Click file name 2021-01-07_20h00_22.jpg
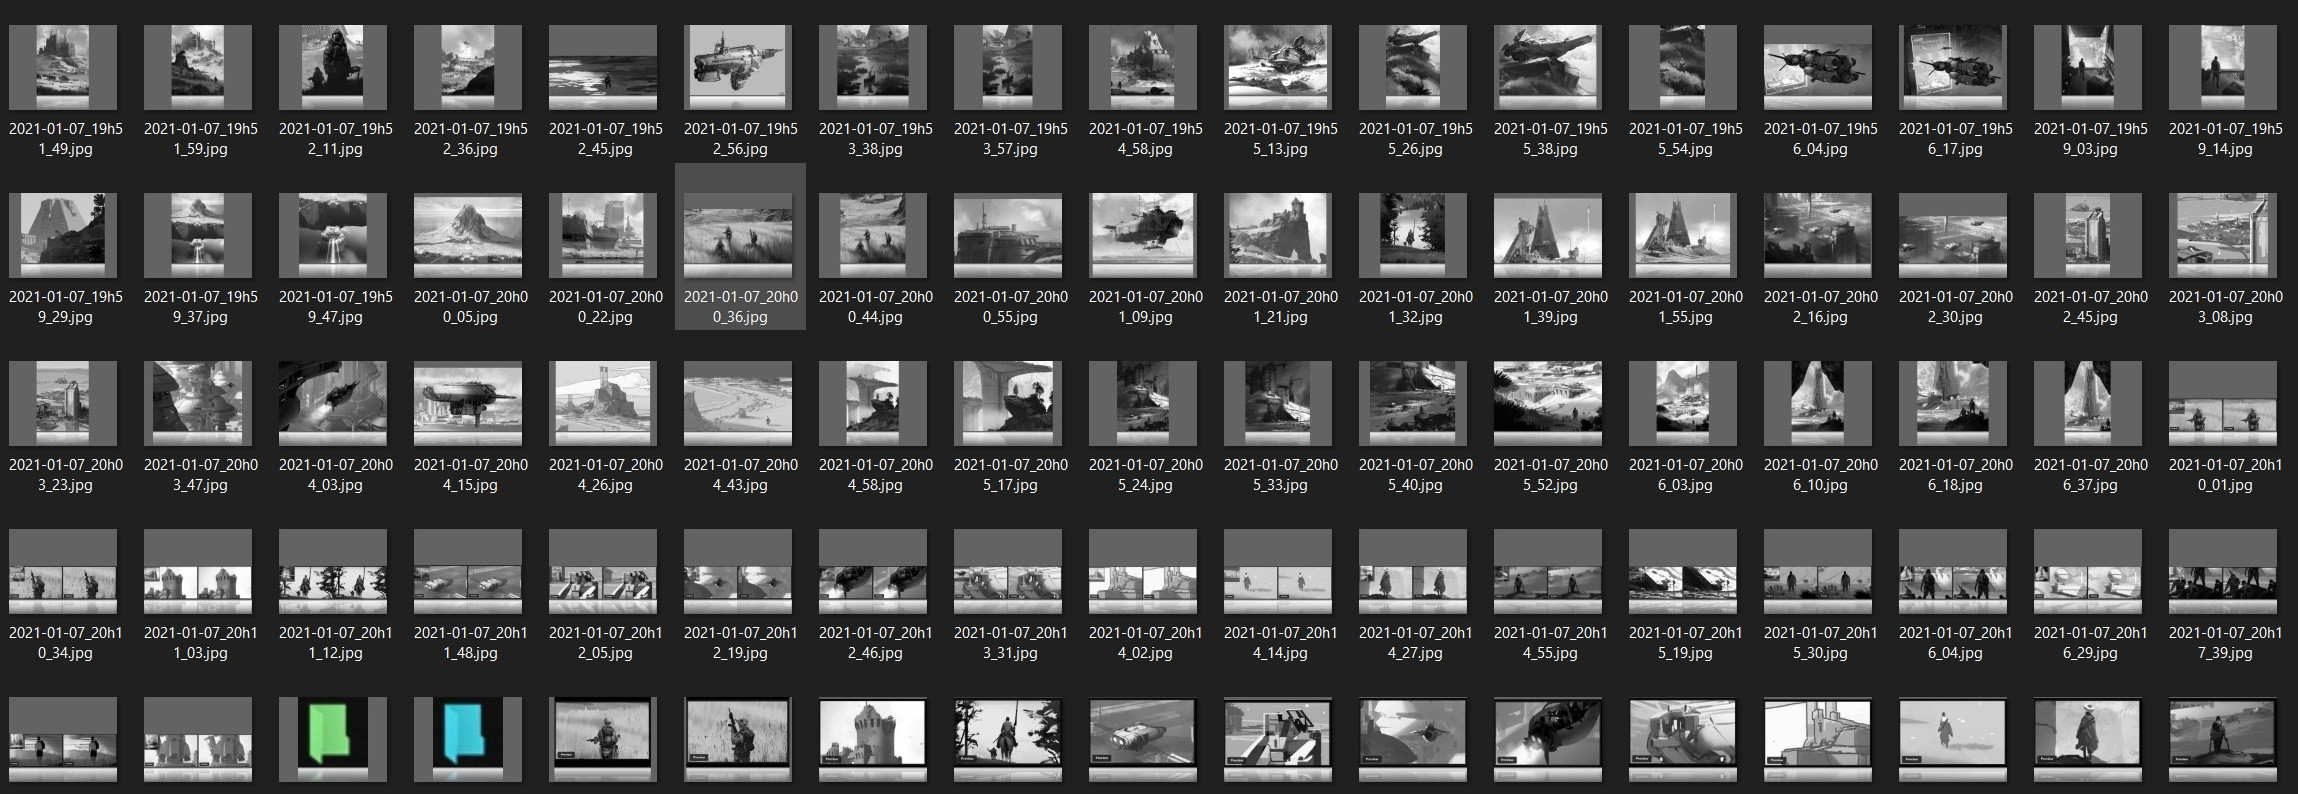This screenshot has width=2298, height=794. [606, 307]
